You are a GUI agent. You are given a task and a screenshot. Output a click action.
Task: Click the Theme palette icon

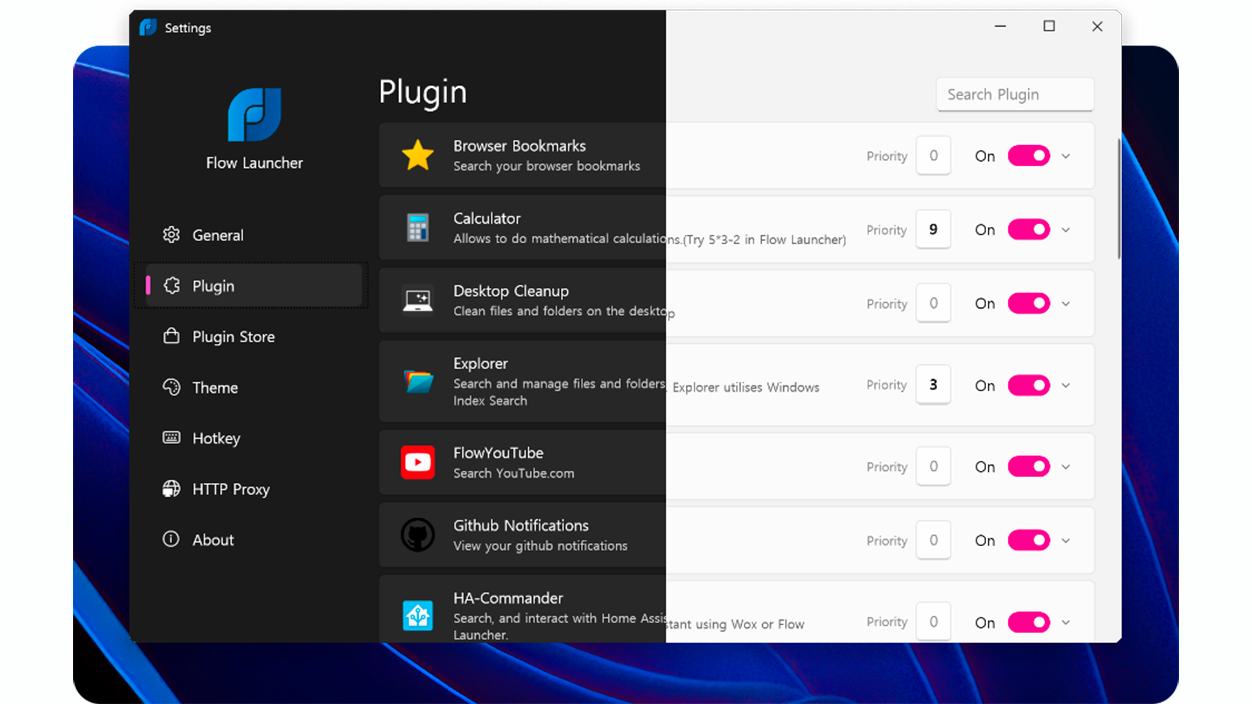[171, 388]
